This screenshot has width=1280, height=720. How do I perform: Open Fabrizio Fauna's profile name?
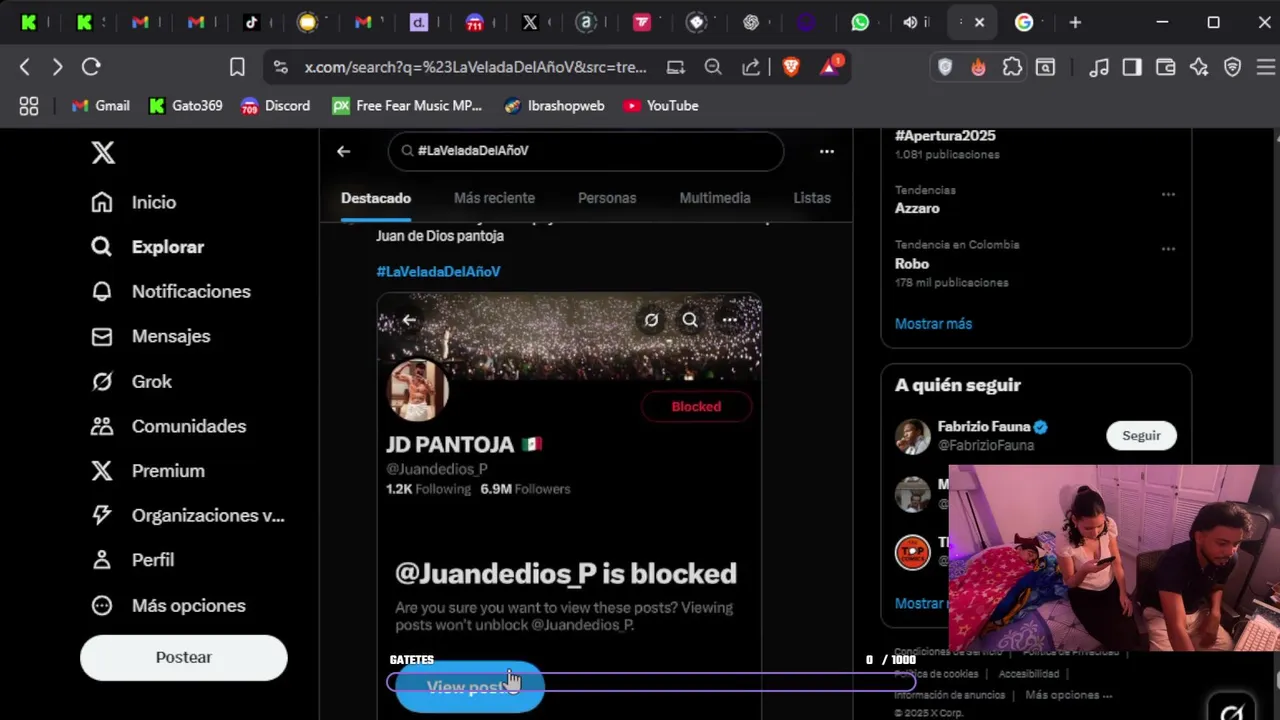pyautogui.click(x=984, y=427)
